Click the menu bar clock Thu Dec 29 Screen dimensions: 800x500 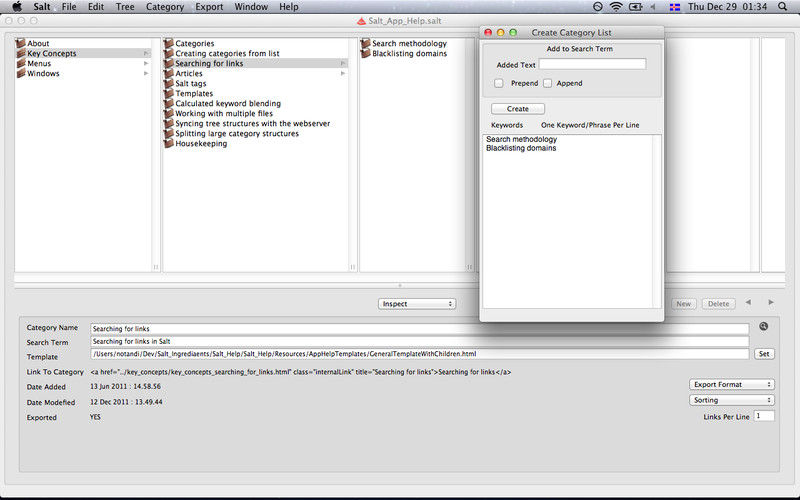click(x=727, y=7)
